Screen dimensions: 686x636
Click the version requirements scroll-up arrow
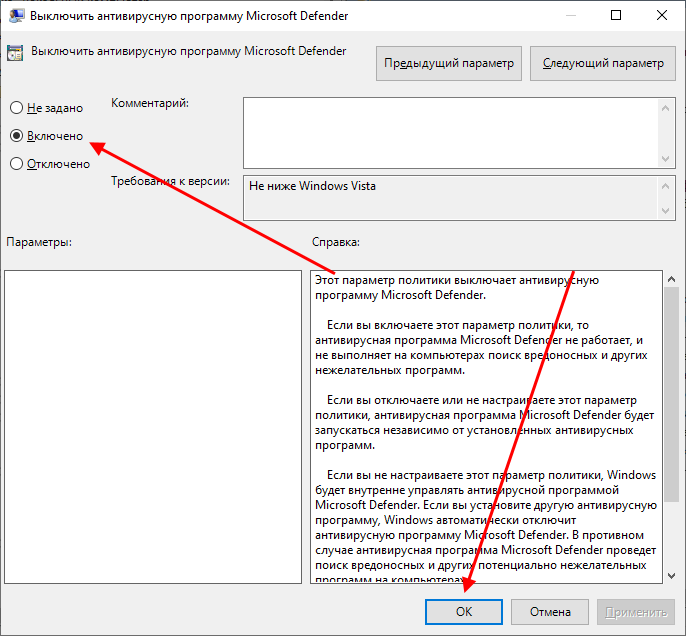point(665,186)
